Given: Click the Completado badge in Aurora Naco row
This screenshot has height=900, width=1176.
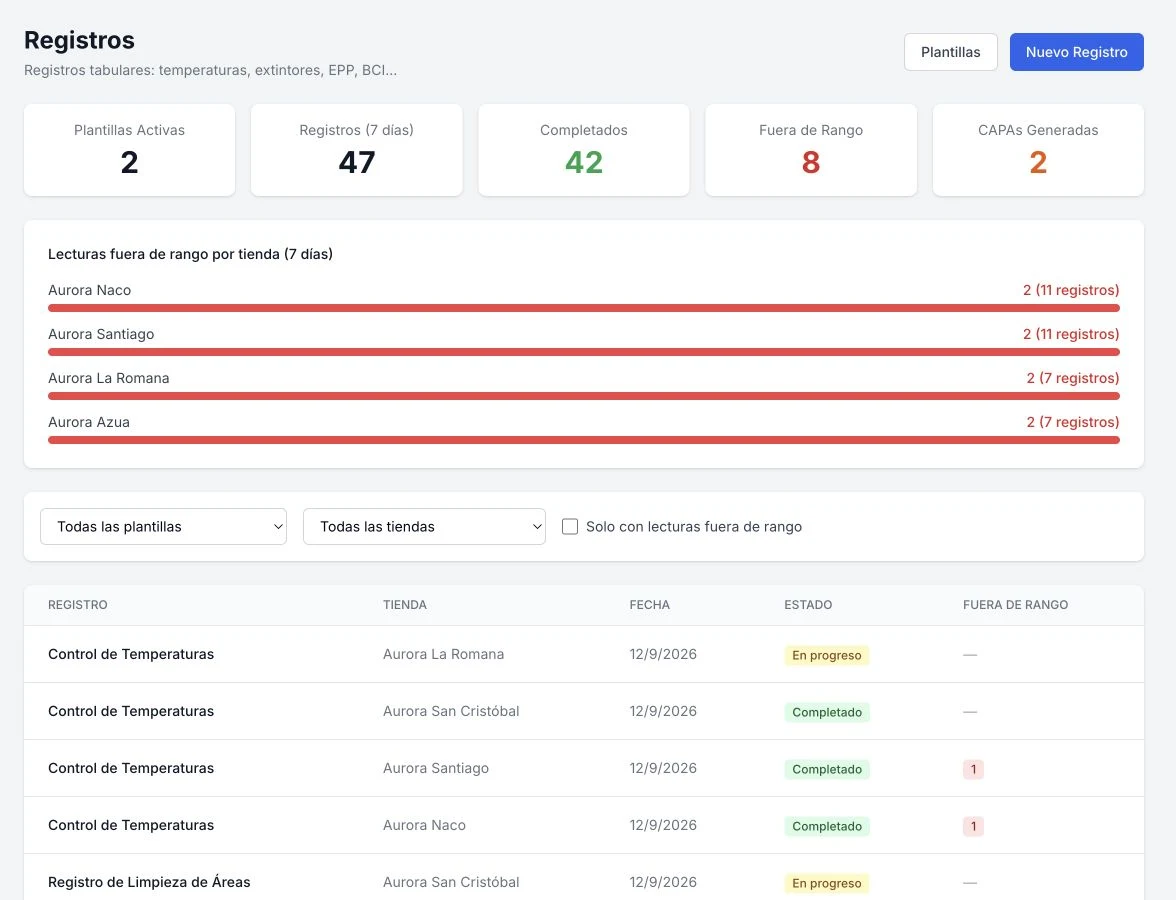Looking at the screenshot, I should pos(827,826).
